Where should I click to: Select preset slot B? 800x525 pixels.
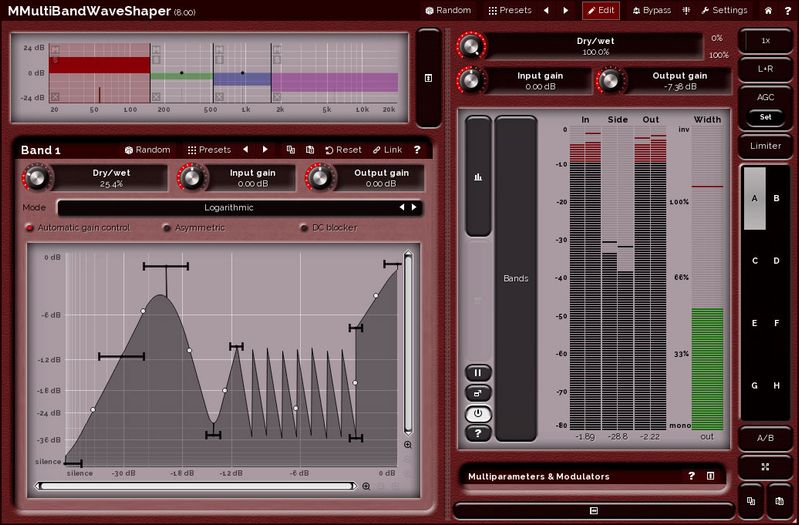tap(777, 198)
